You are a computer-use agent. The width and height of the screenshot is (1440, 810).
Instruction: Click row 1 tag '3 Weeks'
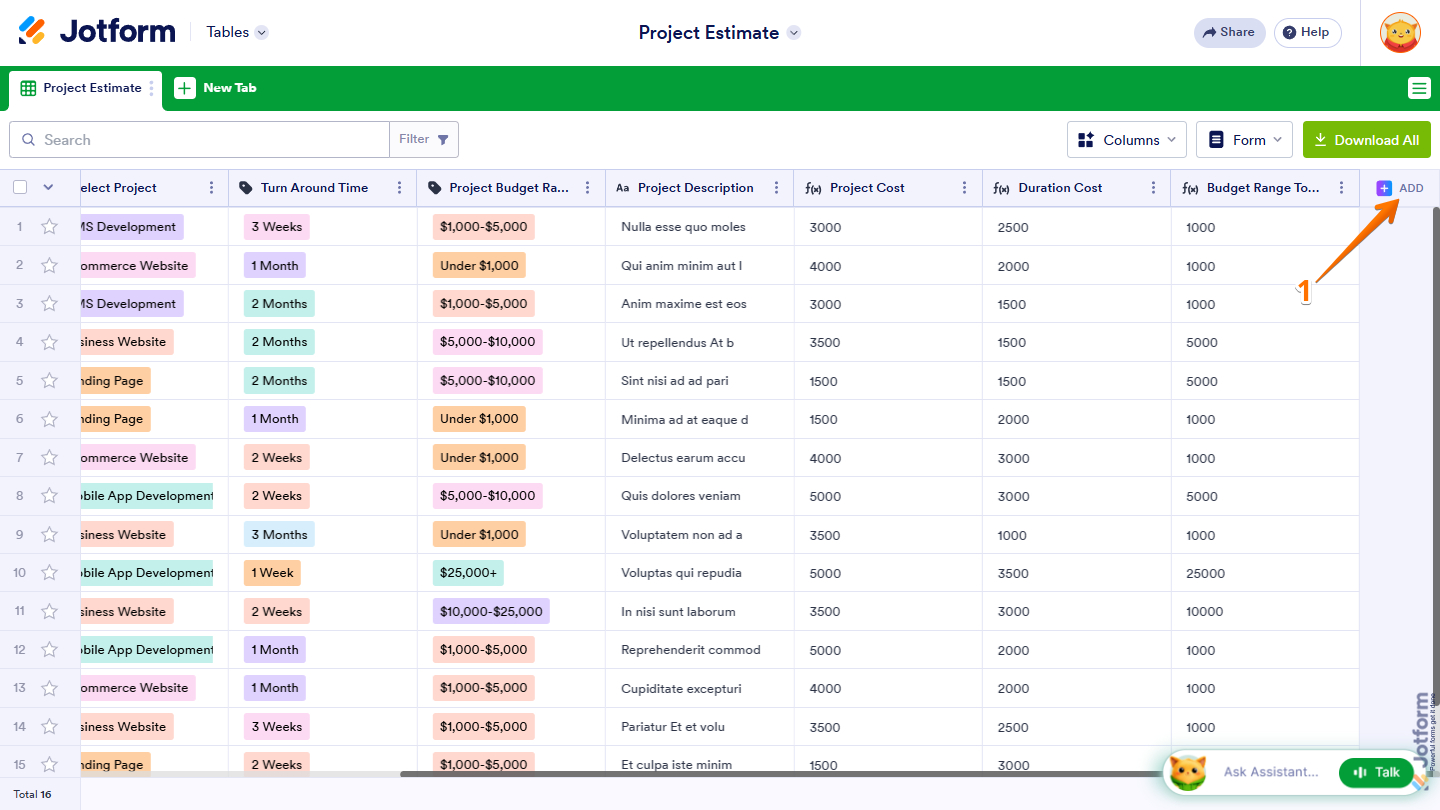[x=277, y=227]
